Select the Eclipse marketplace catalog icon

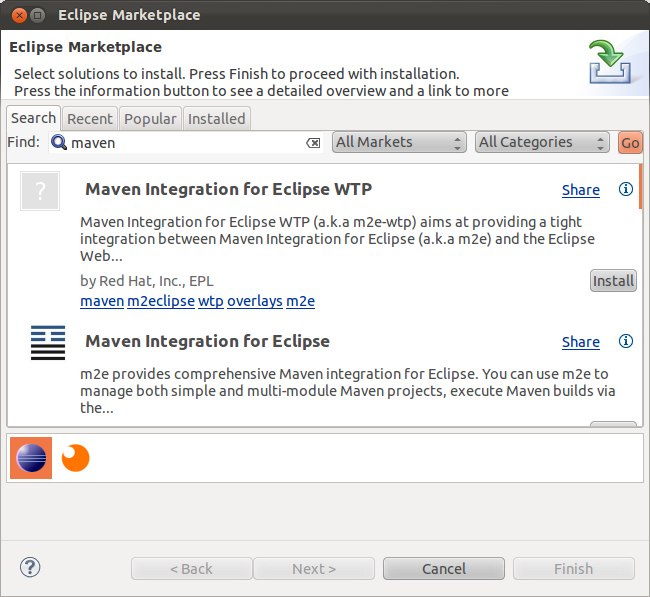[x=31, y=458]
